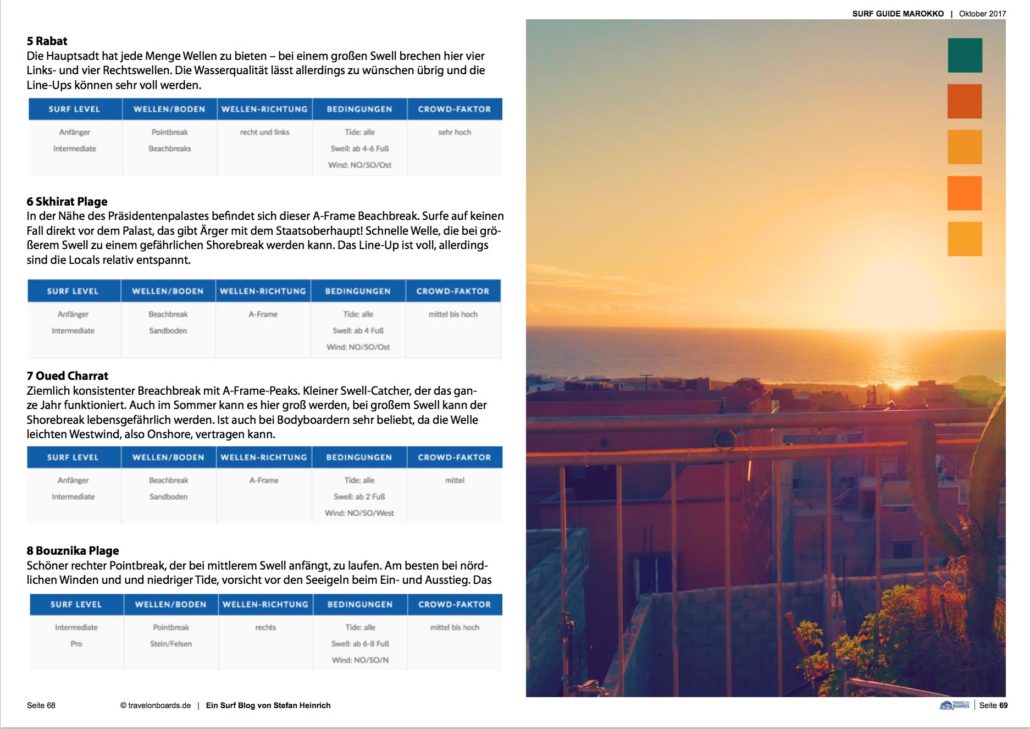The image size is (1030, 729).
Task: Click 'Sandboden' in the Oued Charrat table
Action: [x=168, y=497]
